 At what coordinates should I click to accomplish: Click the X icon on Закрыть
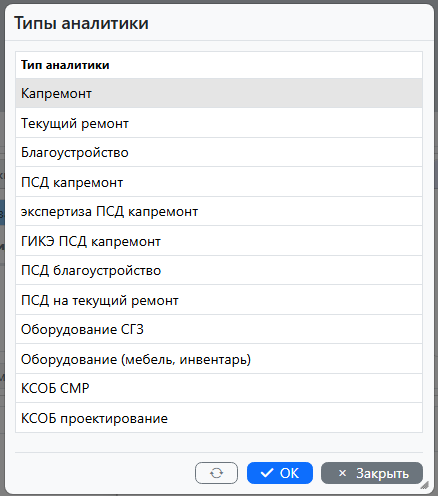342,473
